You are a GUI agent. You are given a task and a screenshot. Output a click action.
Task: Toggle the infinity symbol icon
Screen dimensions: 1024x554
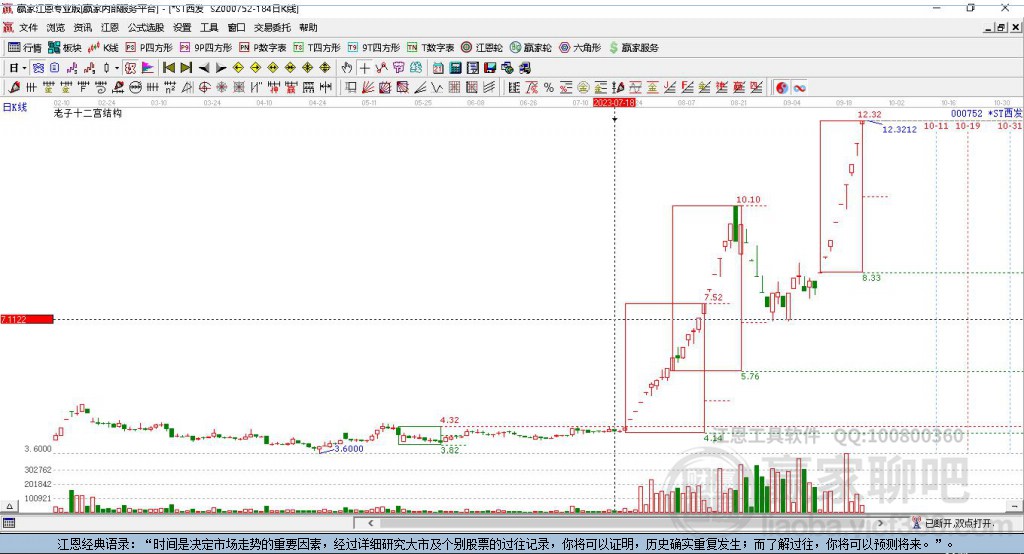tap(799, 88)
